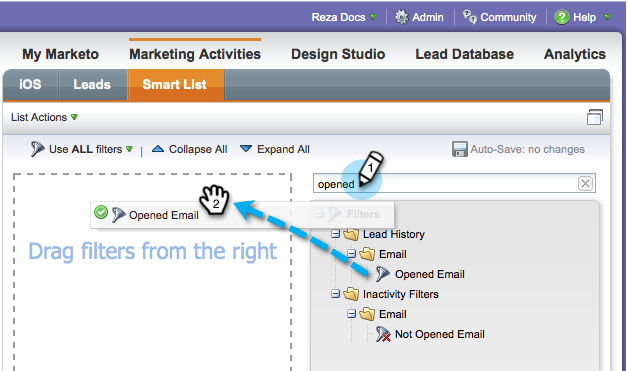
Task: Click the Collapse All up-triangle icon
Action: (x=158, y=149)
